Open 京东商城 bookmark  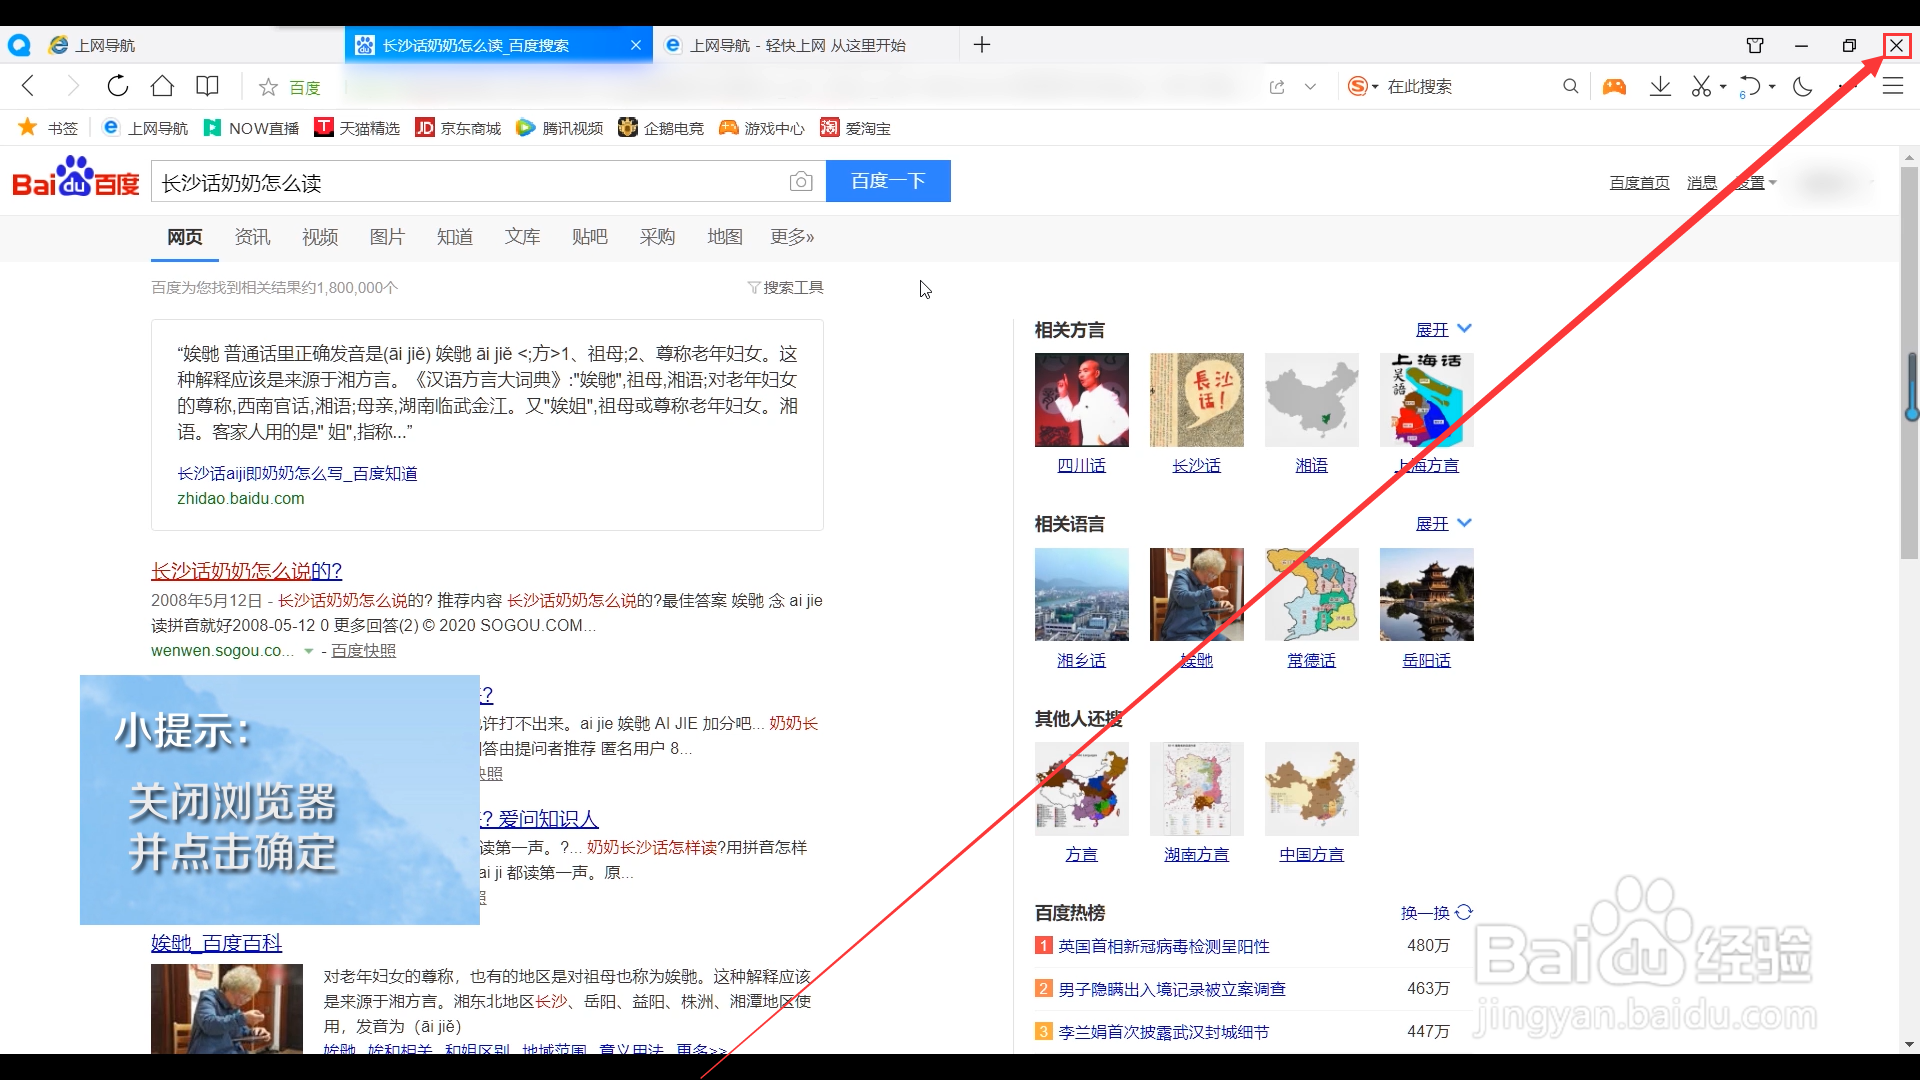click(459, 128)
